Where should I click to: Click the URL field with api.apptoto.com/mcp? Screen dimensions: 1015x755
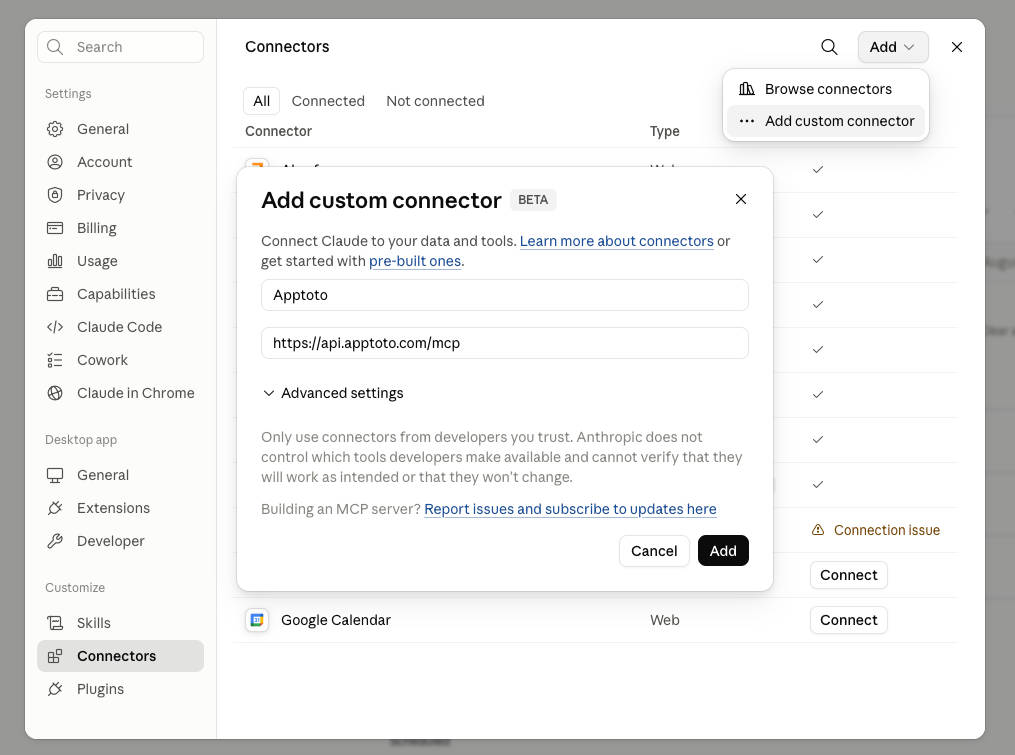click(x=505, y=343)
